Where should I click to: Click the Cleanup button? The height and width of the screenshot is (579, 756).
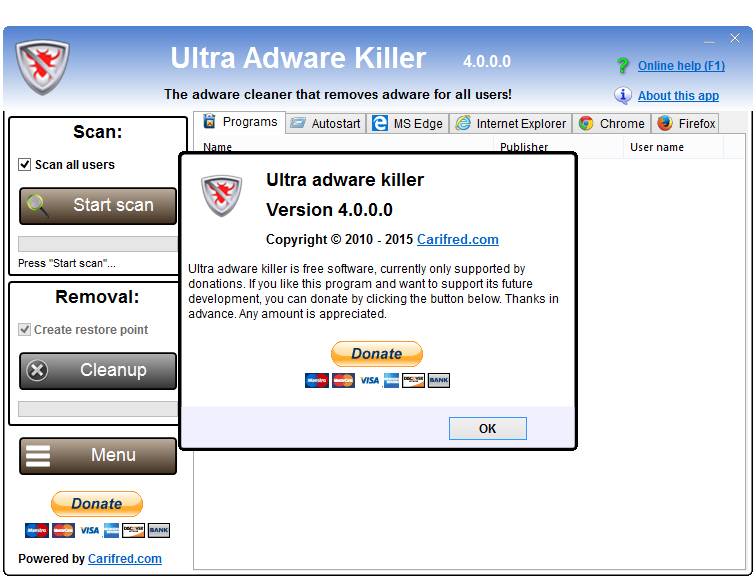click(98, 371)
